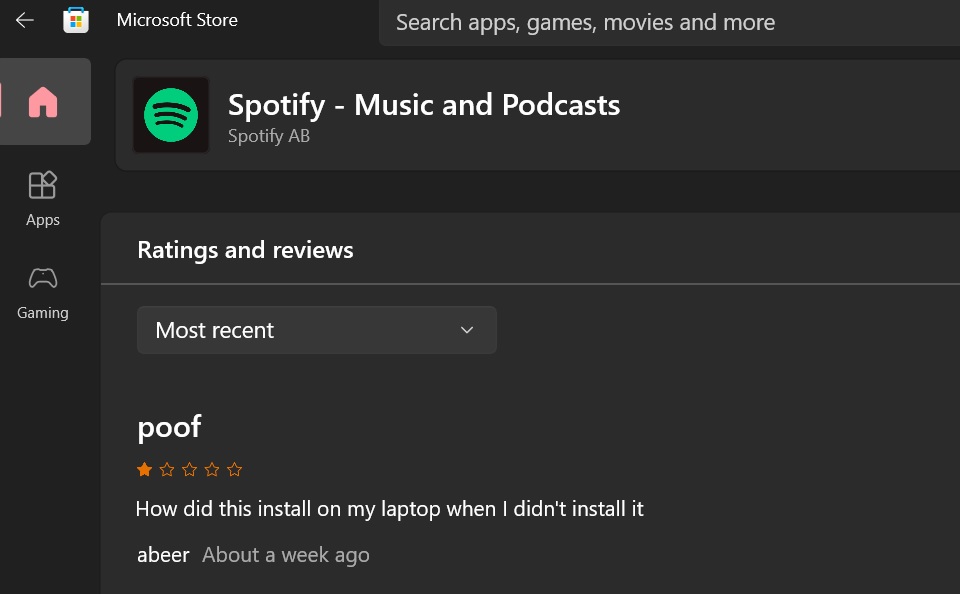Screen dimensions: 960x594
Task: Click the second star in poof review
Action: (167, 469)
